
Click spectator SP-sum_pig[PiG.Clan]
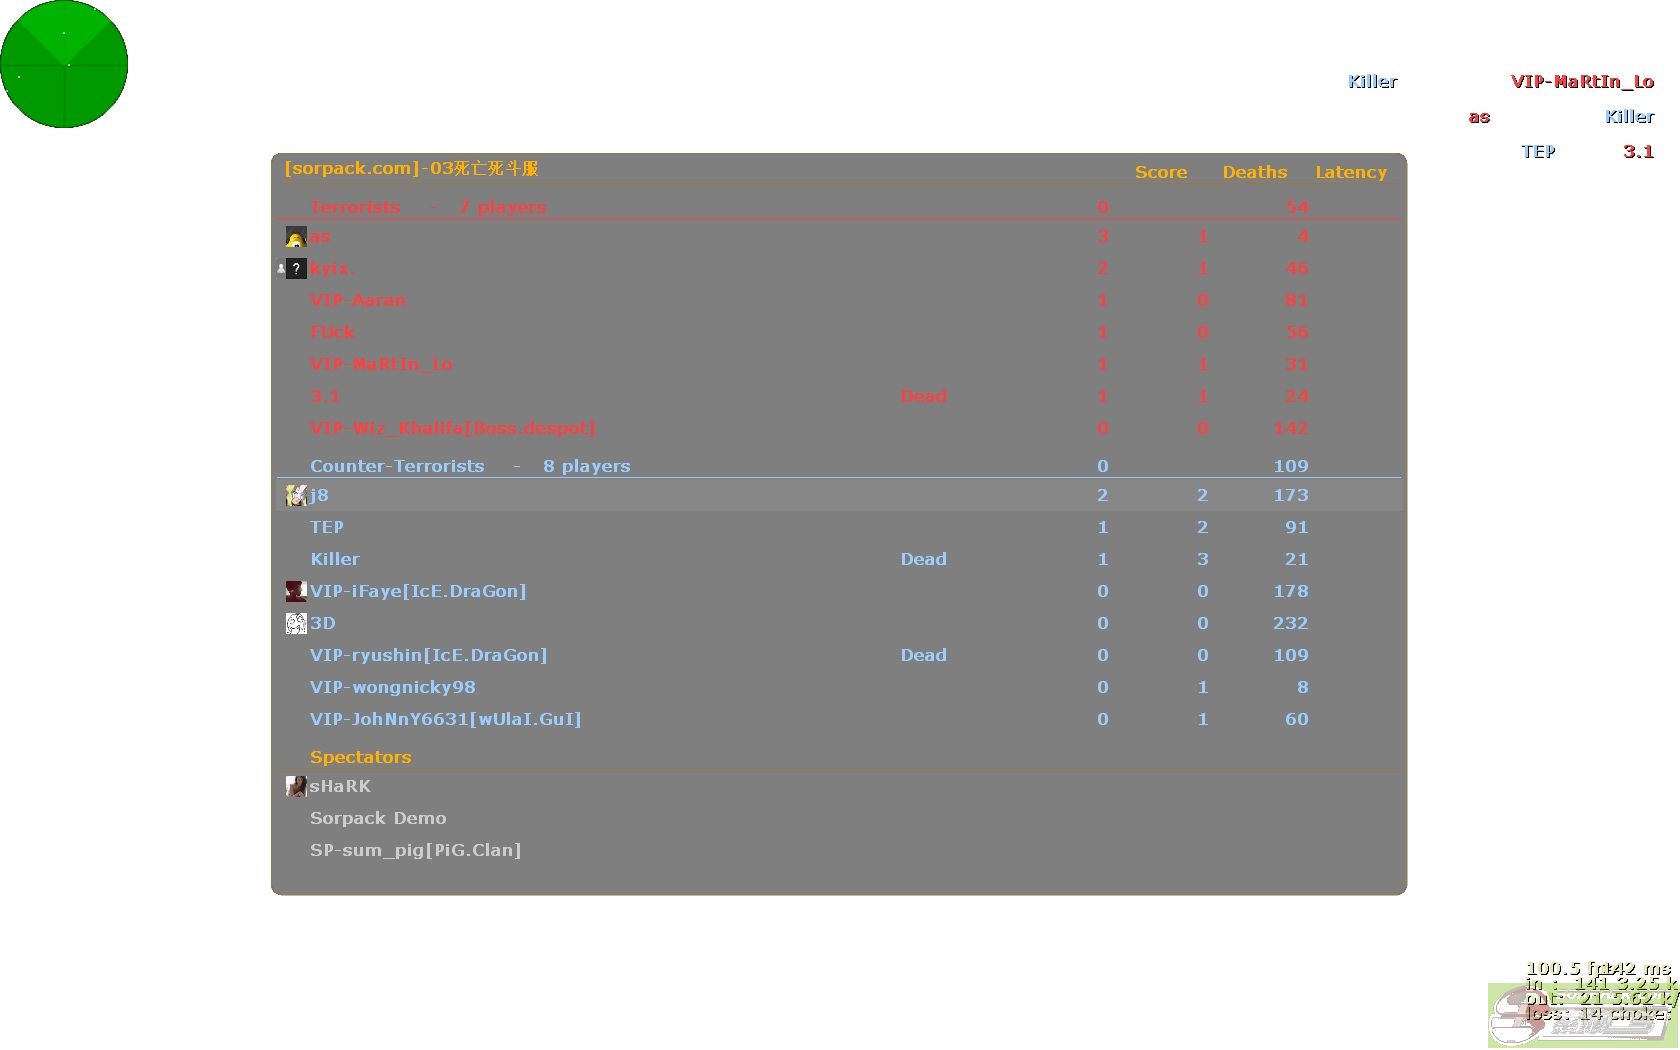415,850
